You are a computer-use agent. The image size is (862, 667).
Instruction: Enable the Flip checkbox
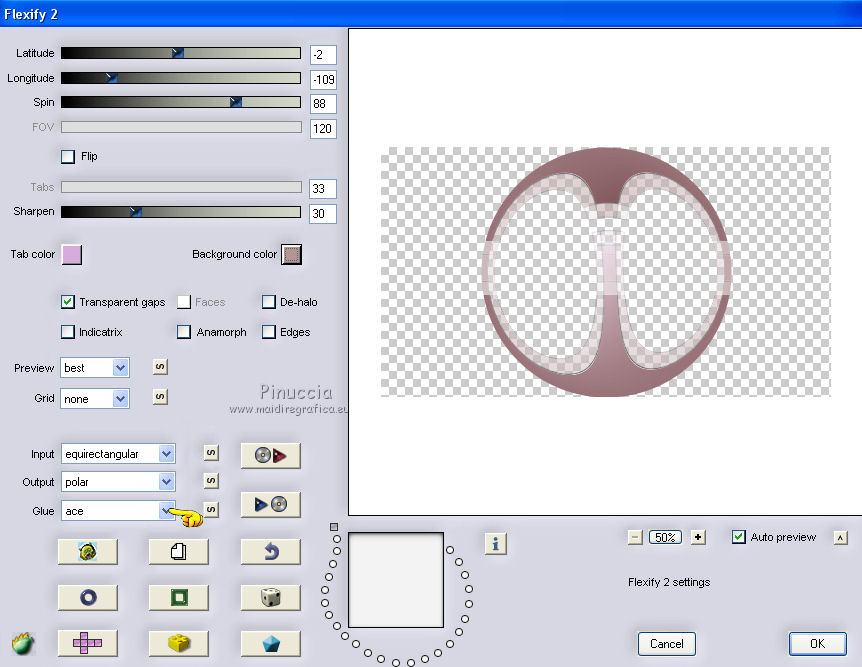(x=68, y=157)
